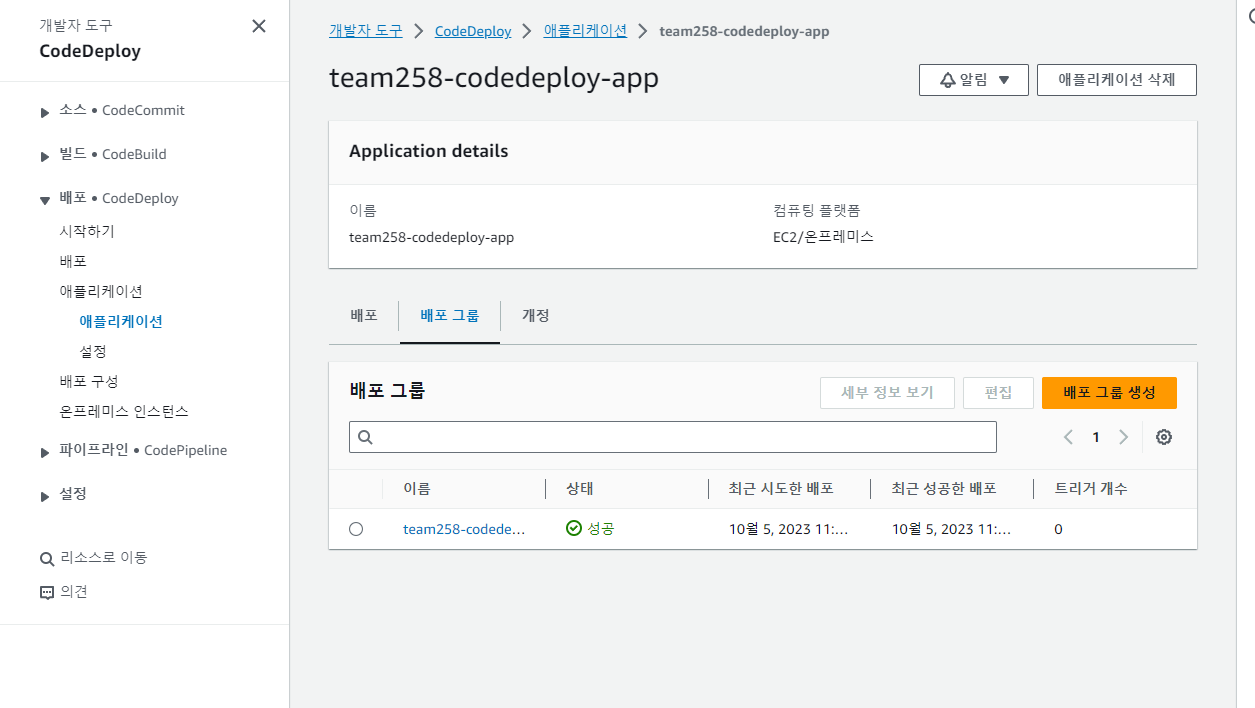The width and height of the screenshot is (1255, 708).
Task: Focus the deployment group search field
Action: [673, 437]
